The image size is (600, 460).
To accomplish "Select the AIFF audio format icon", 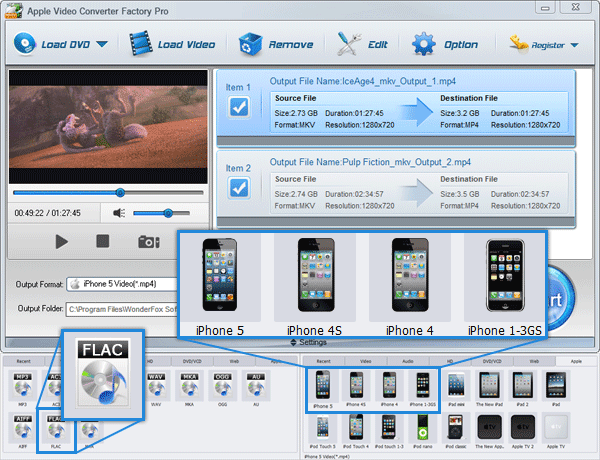I will [x=23, y=431].
